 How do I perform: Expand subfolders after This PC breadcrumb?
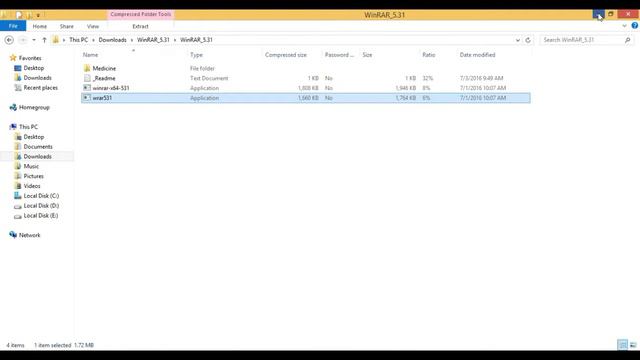pos(93,40)
